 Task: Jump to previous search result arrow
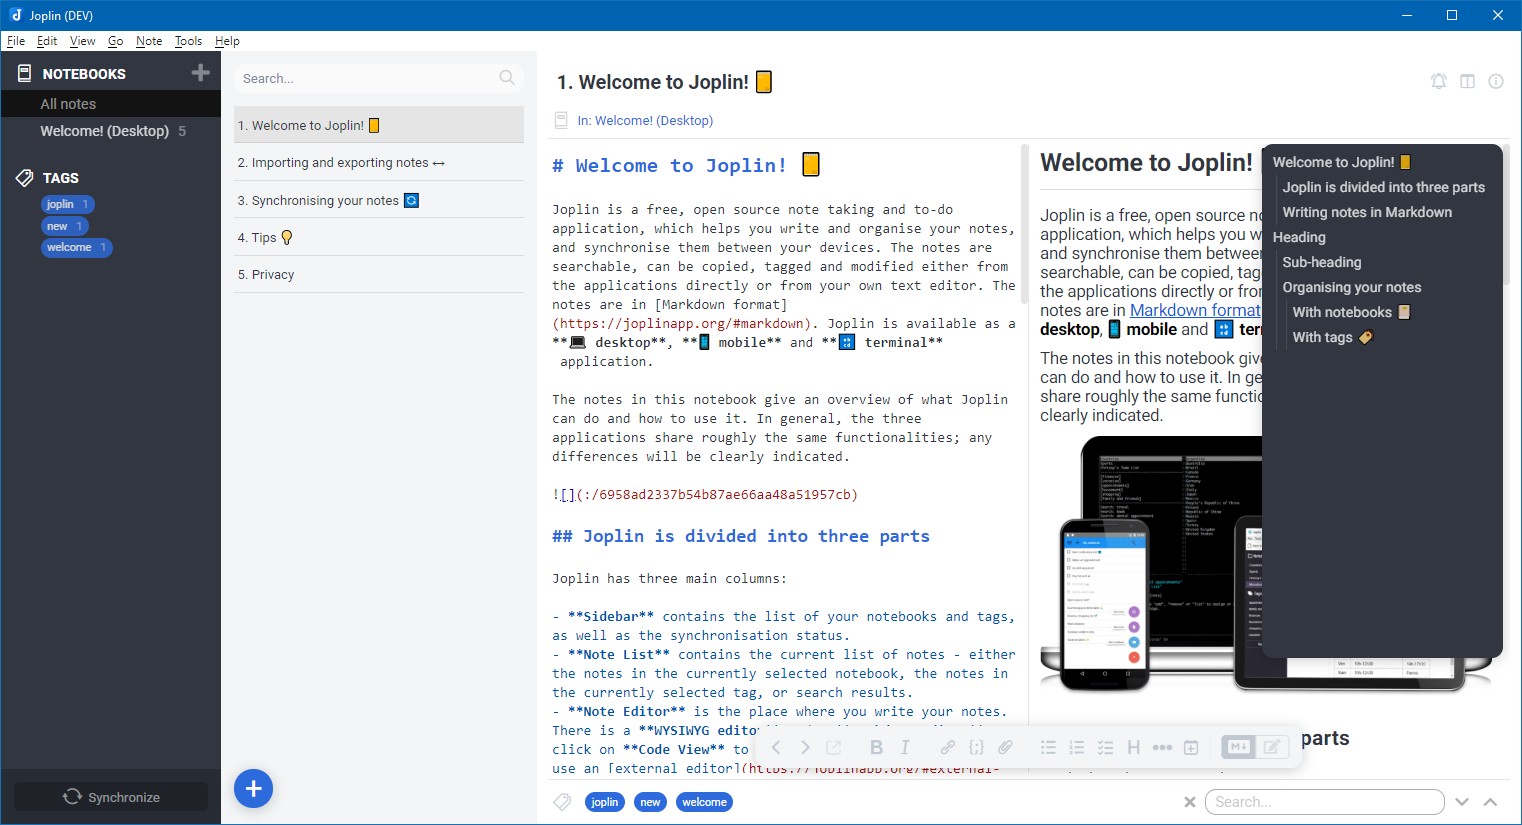pos(1490,802)
